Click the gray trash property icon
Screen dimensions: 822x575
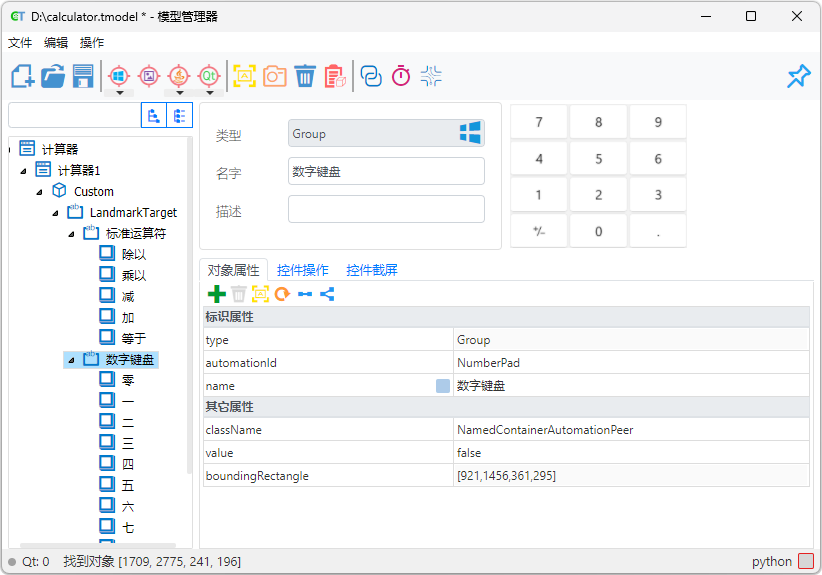[239, 294]
